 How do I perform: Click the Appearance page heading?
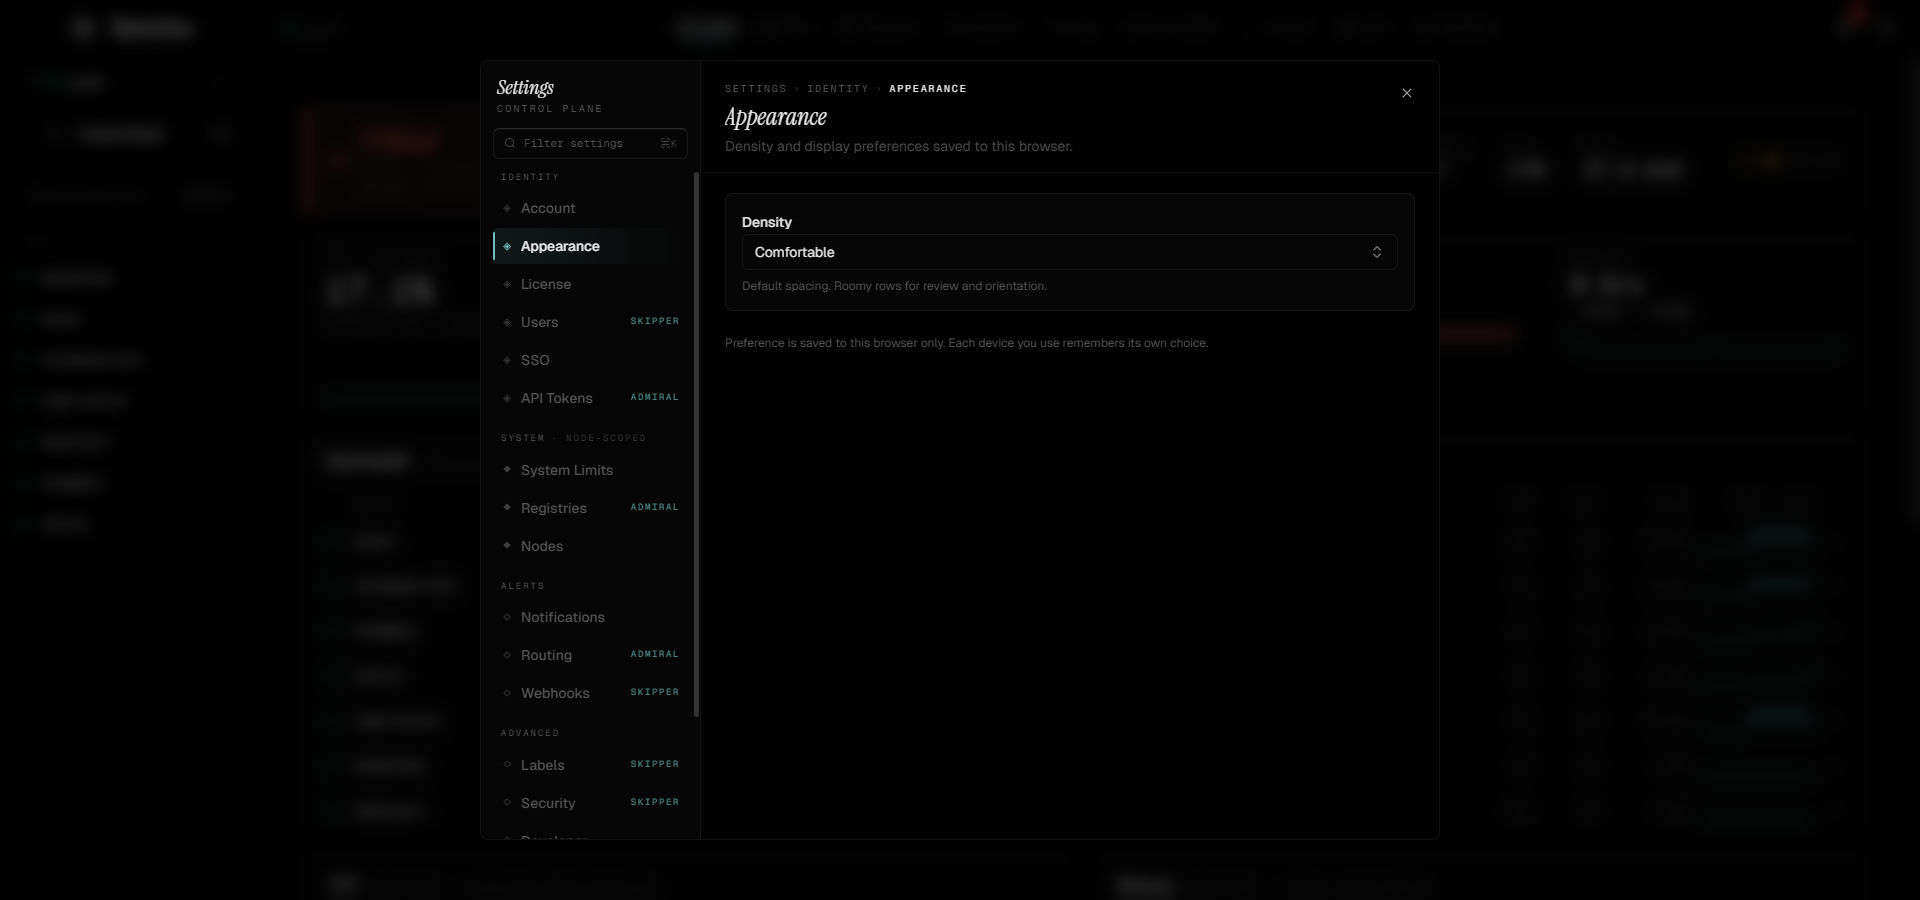pos(776,117)
